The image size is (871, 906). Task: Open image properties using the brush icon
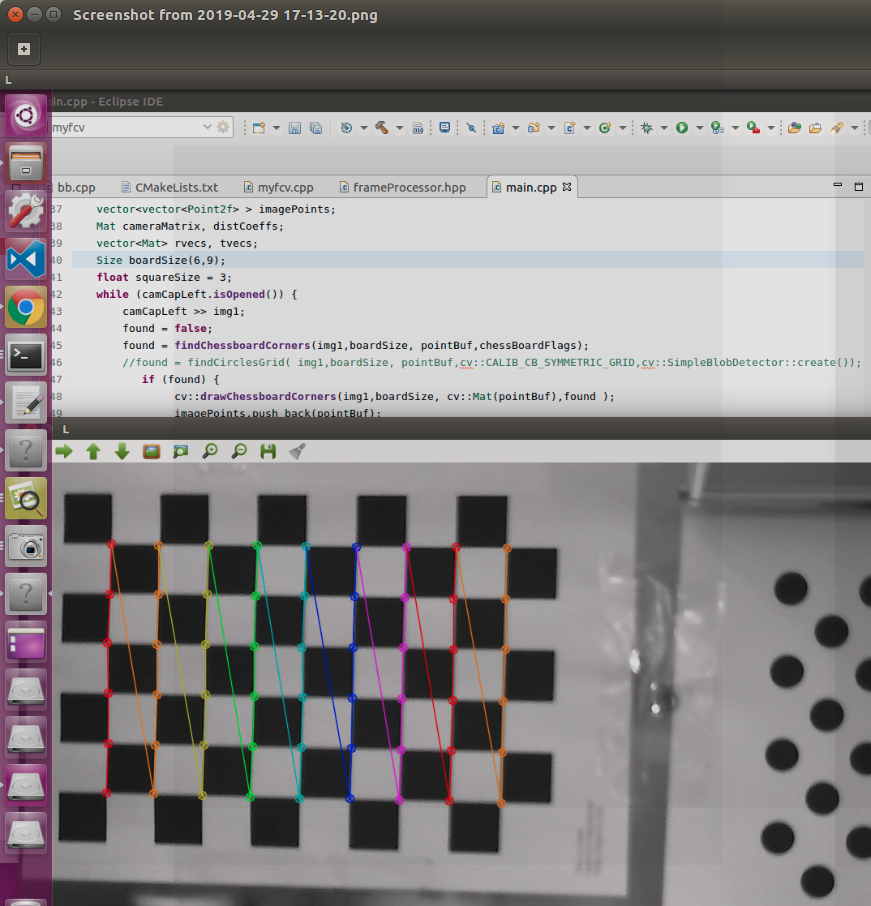(296, 451)
